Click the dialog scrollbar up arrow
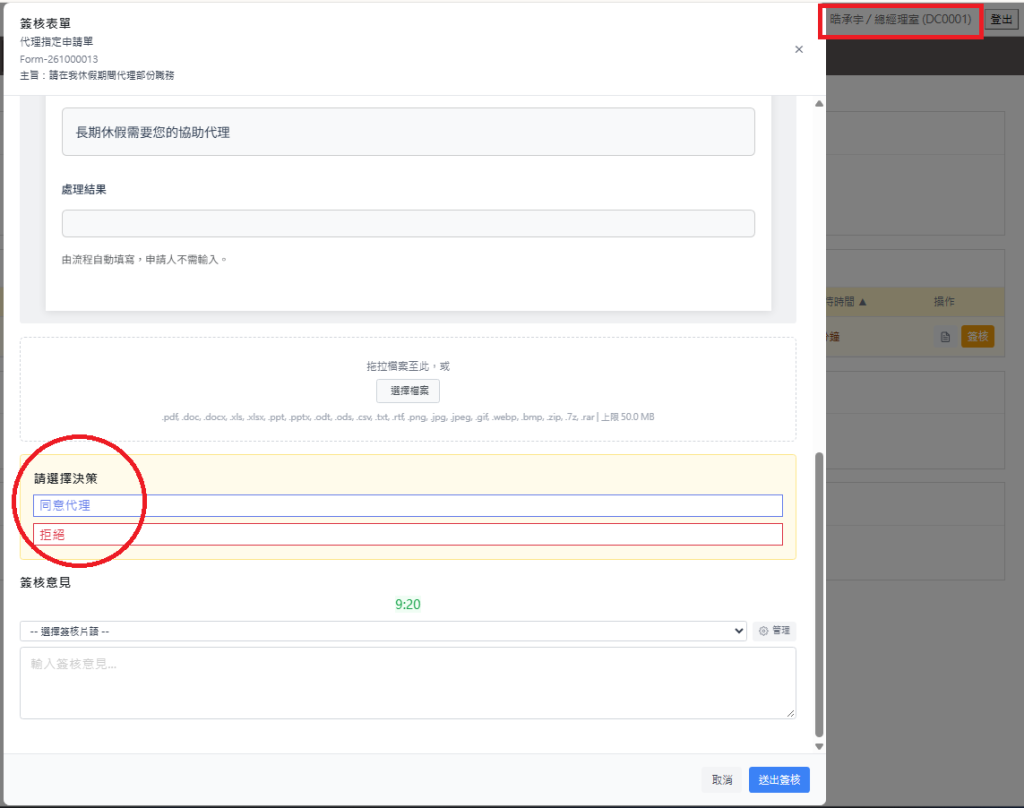The image size is (1024, 808). coord(819,103)
